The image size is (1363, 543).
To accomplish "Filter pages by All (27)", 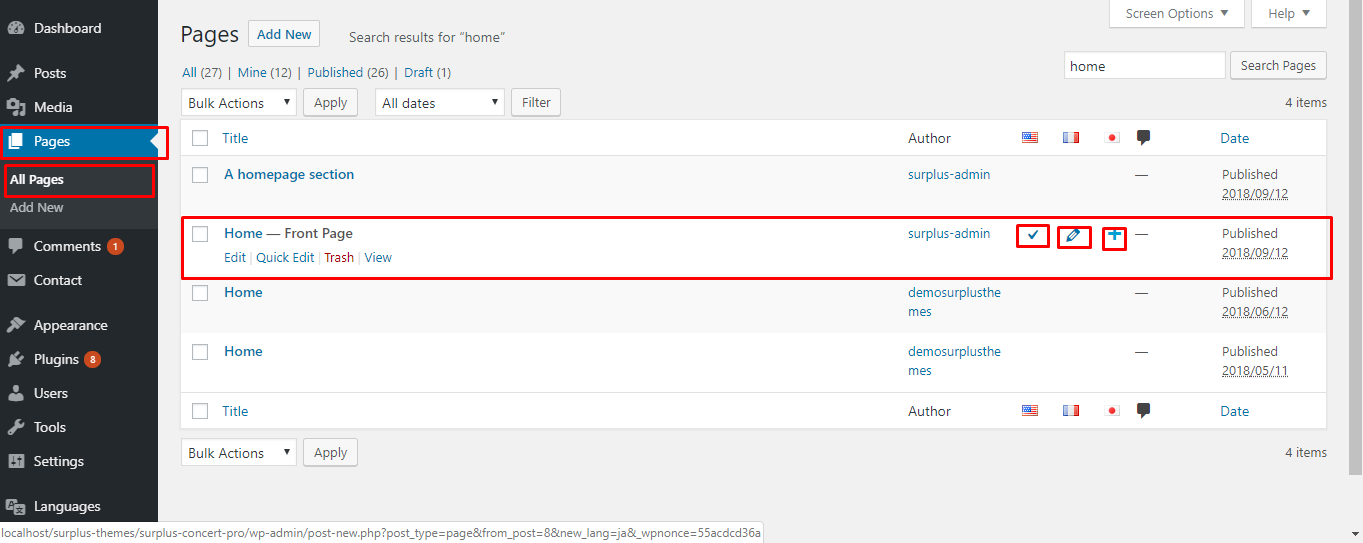I will pyautogui.click(x=202, y=72).
